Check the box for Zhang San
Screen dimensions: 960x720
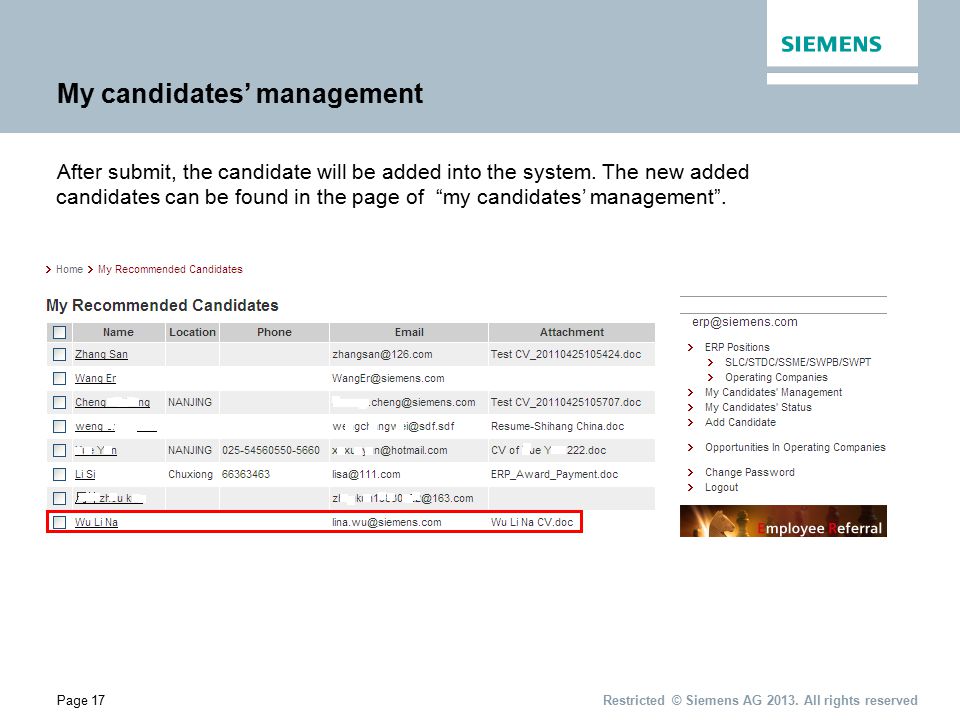pos(59,354)
